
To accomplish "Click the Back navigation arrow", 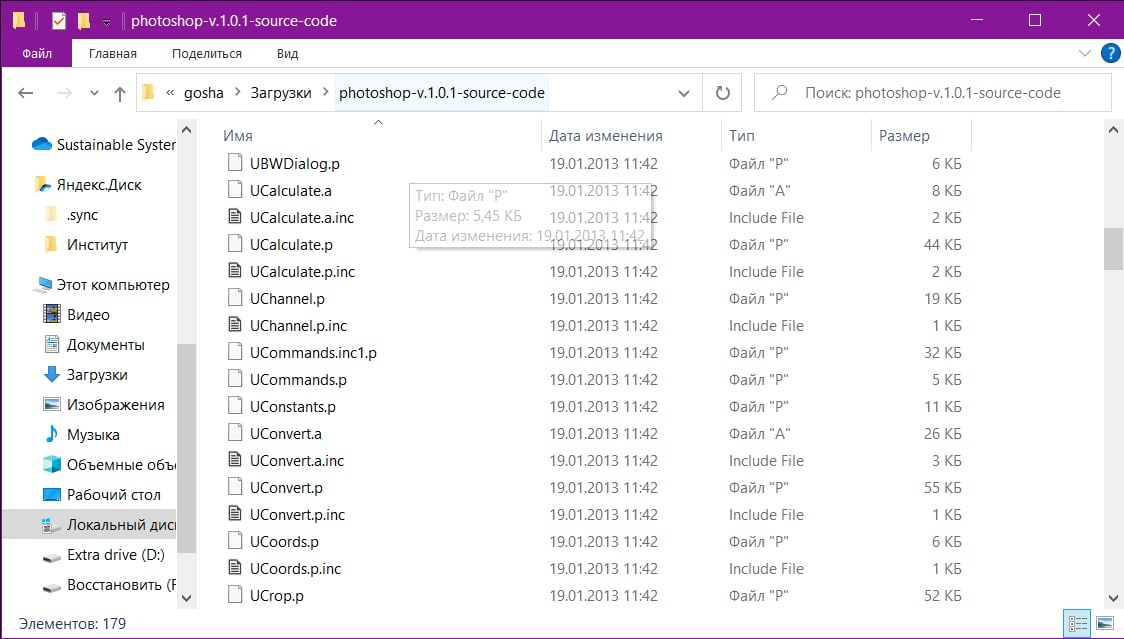I will [x=26, y=93].
